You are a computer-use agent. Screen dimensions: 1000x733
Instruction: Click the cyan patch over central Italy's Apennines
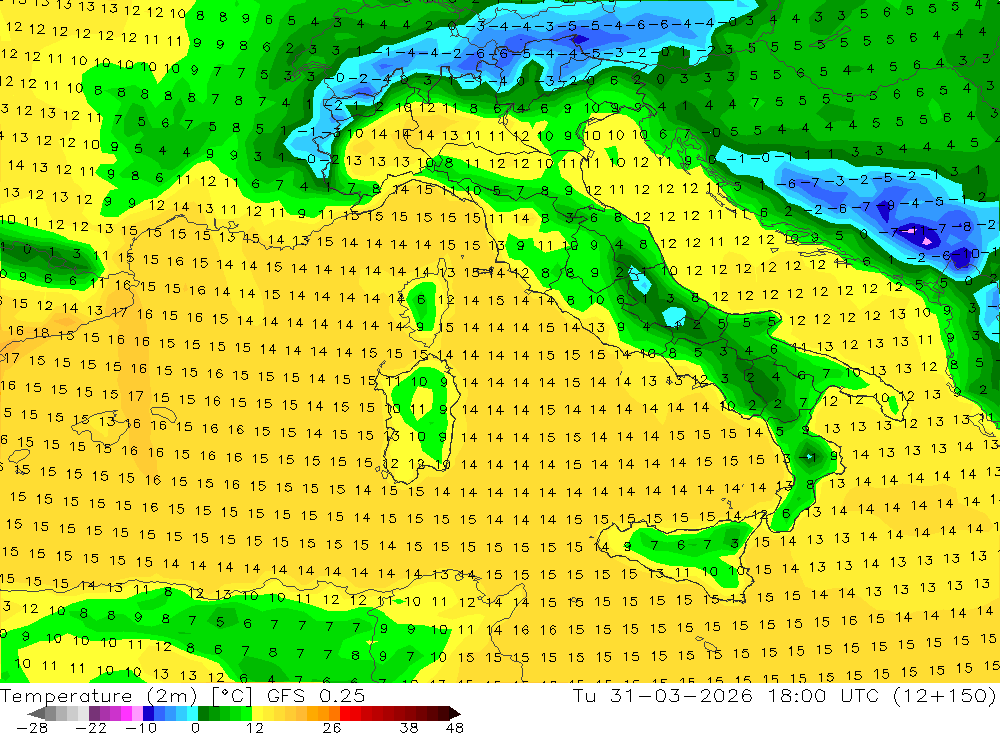click(673, 316)
